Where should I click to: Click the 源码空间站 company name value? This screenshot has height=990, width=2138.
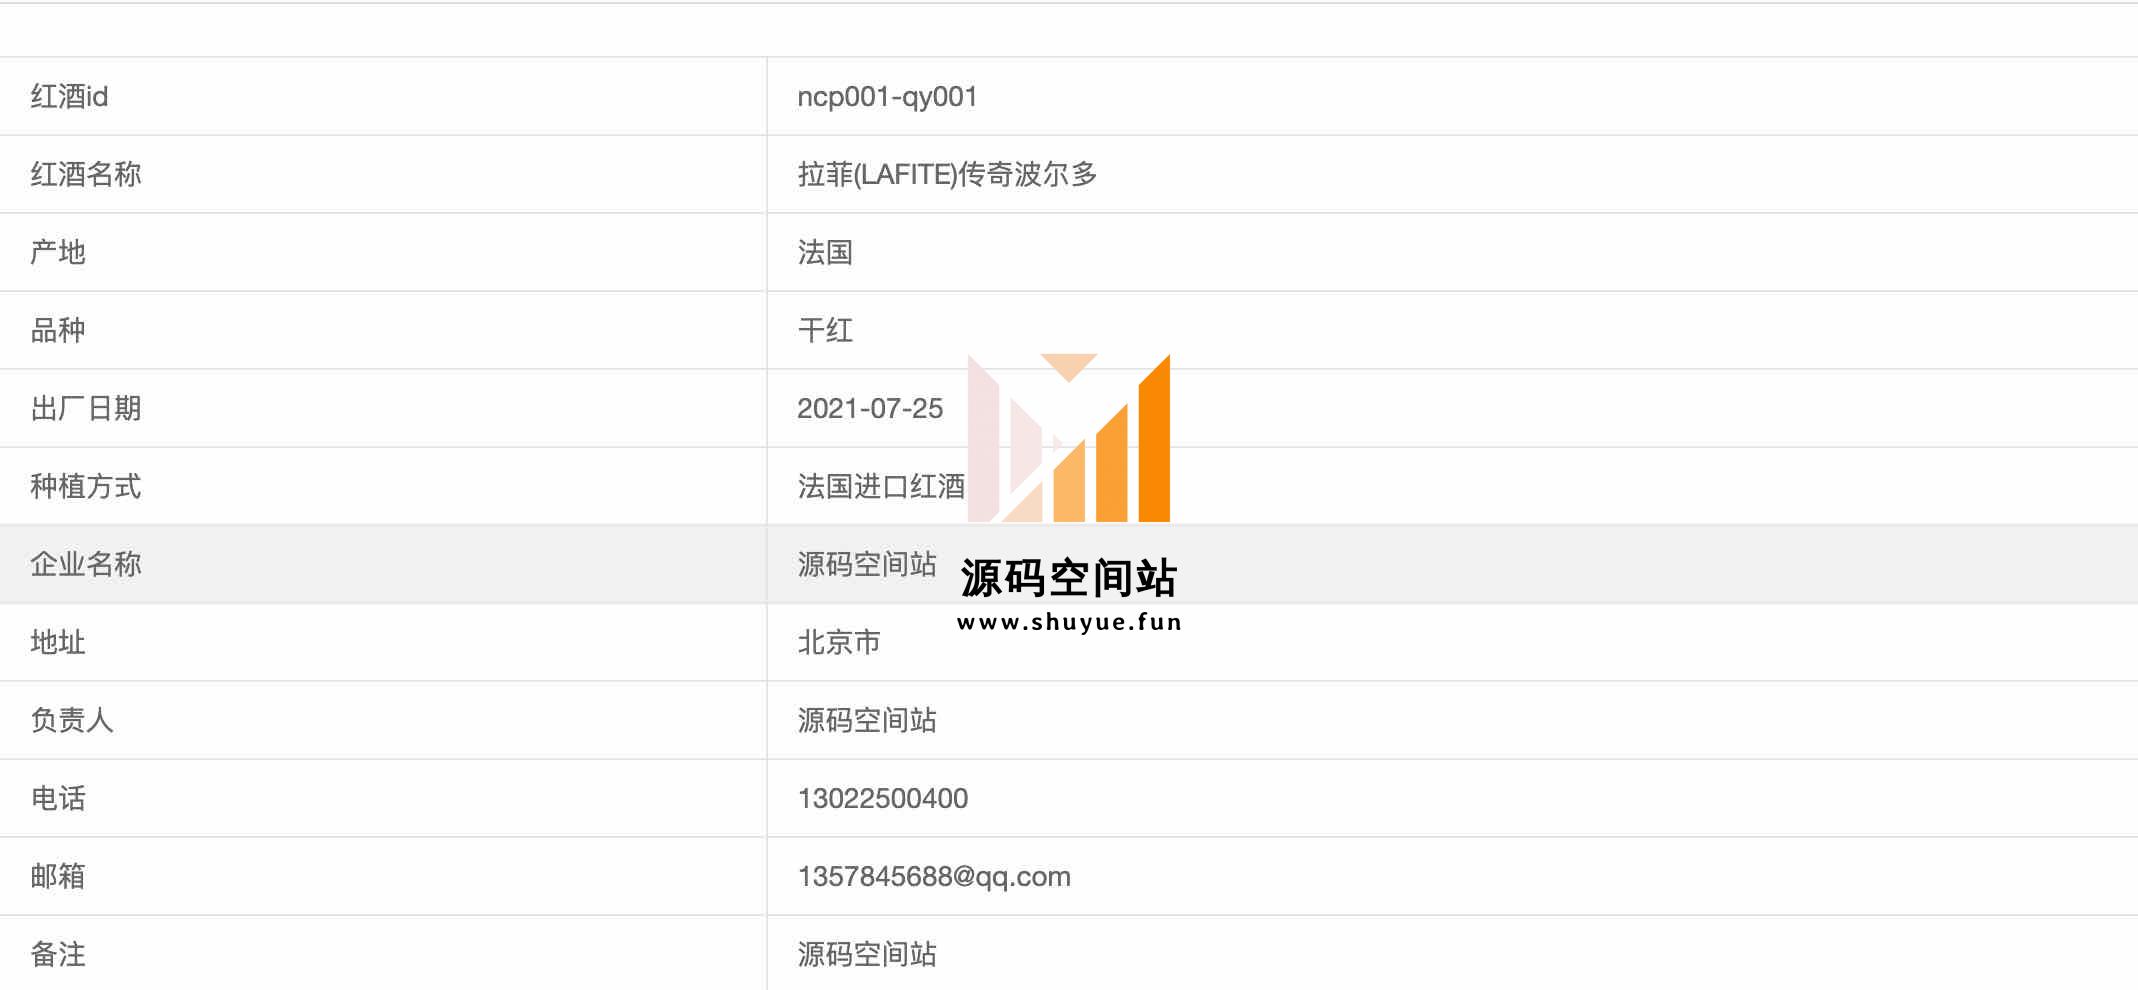coord(867,564)
